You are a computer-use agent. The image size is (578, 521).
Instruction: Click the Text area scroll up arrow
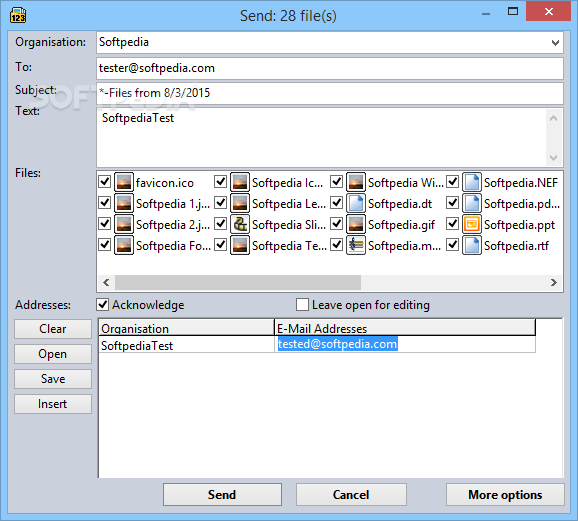click(x=553, y=118)
